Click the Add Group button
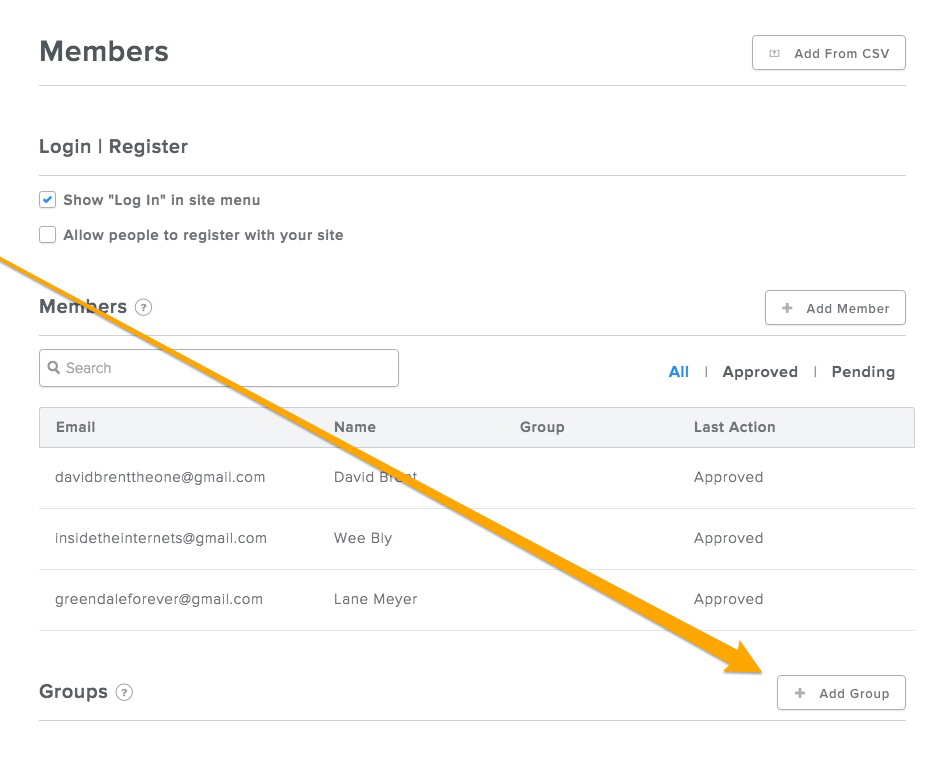The image size is (951, 777). [x=841, y=693]
